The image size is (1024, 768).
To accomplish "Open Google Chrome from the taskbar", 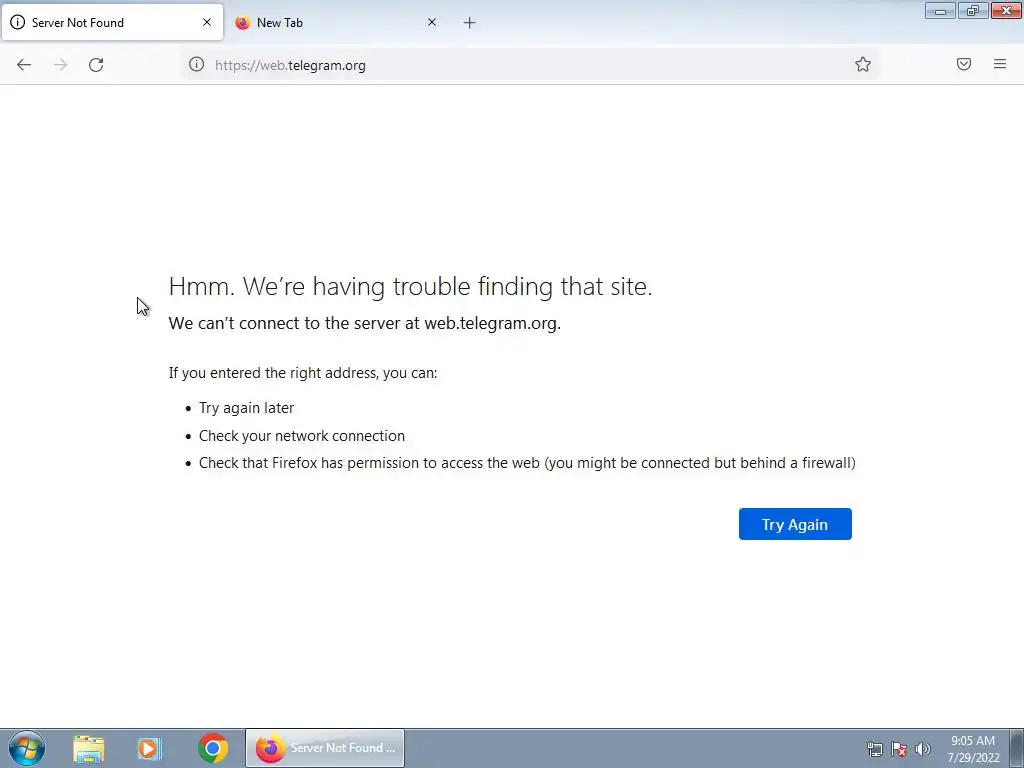I will click(213, 748).
